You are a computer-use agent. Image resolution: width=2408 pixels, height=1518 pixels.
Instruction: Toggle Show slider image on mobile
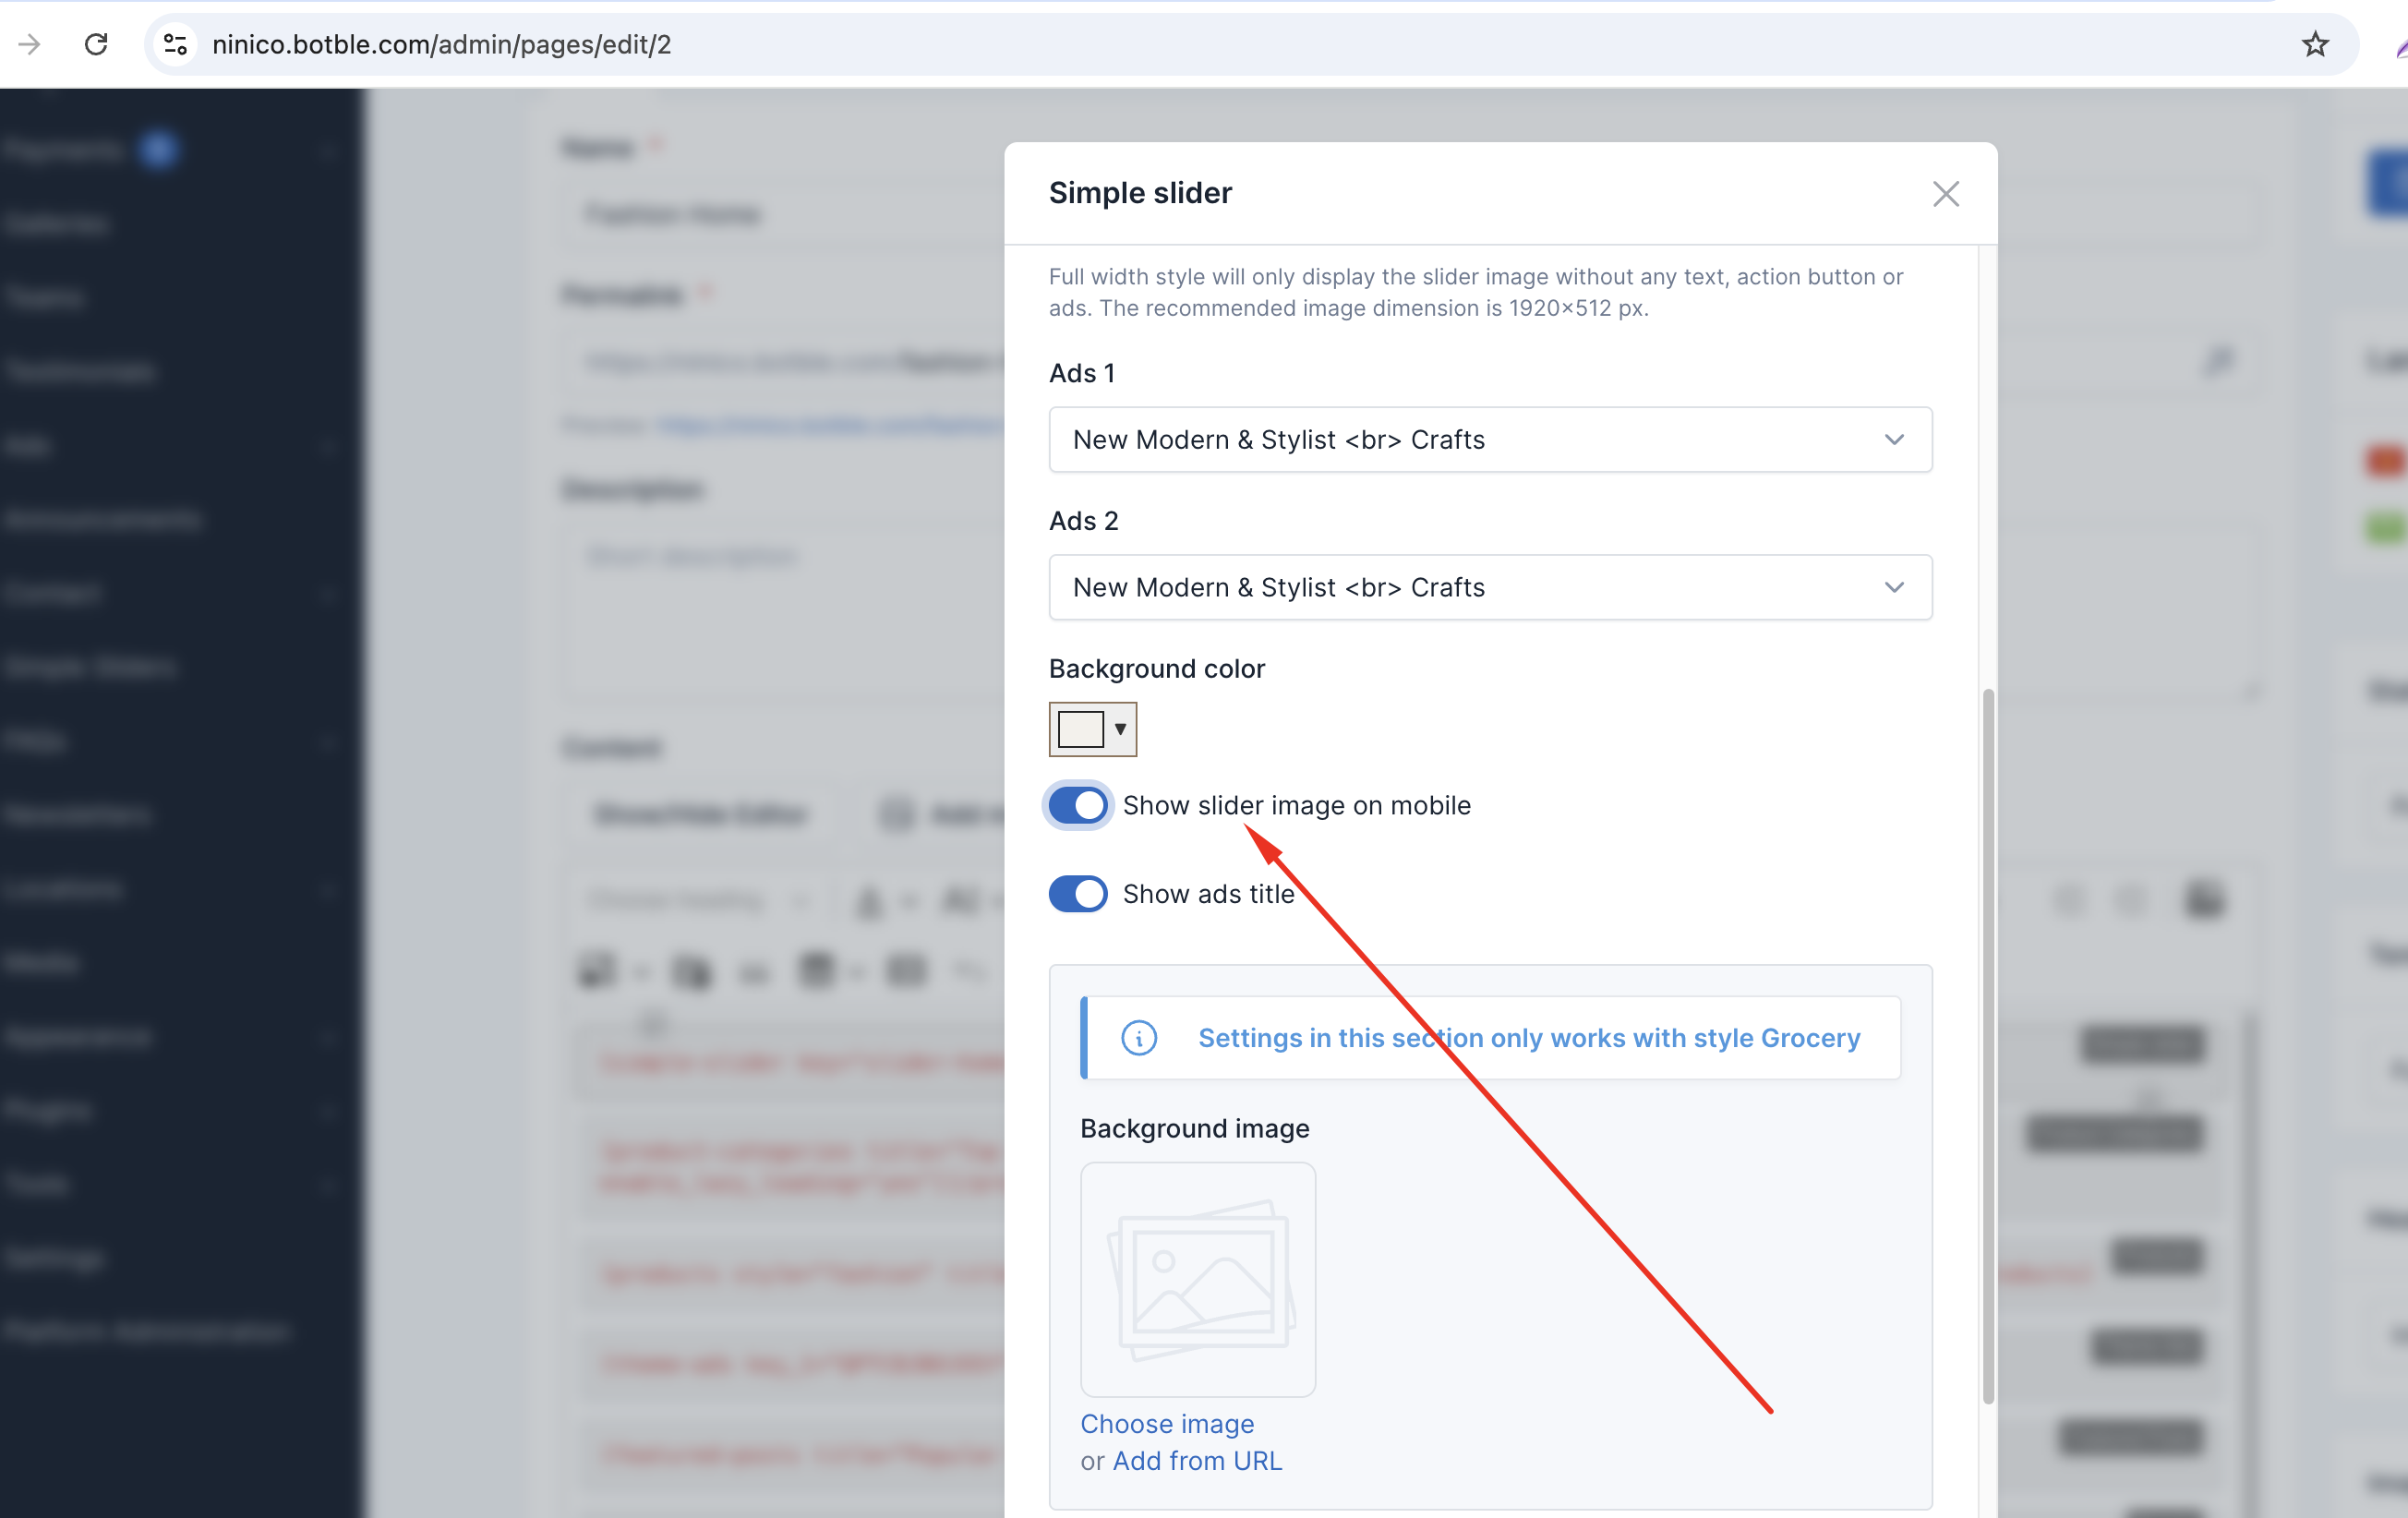1078,805
